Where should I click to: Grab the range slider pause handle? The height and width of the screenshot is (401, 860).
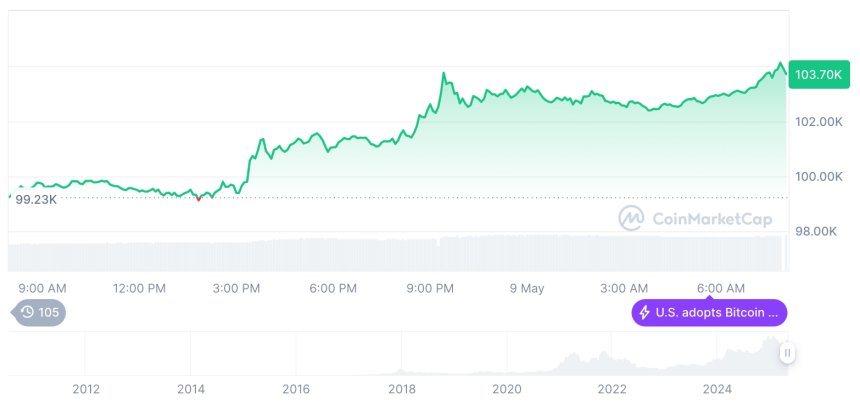pyautogui.click(x=788, y=353)
